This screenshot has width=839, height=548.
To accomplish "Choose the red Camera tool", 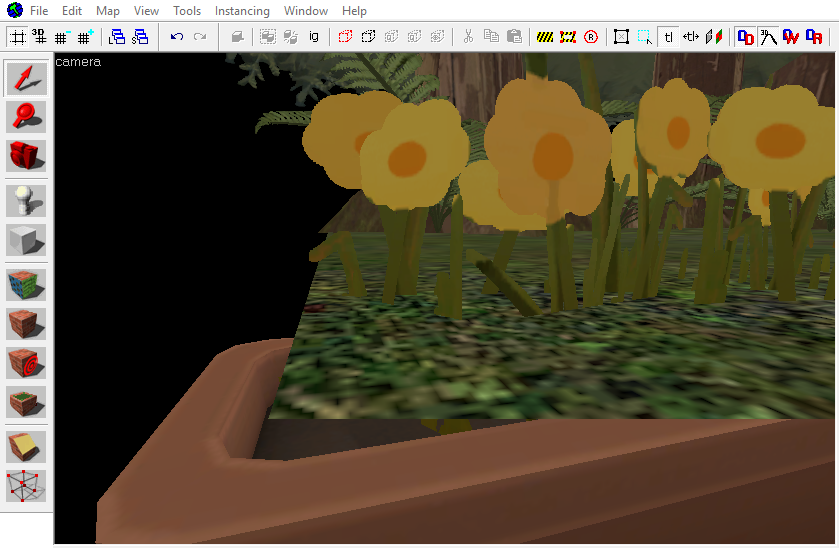I will [x=26, y=156].
